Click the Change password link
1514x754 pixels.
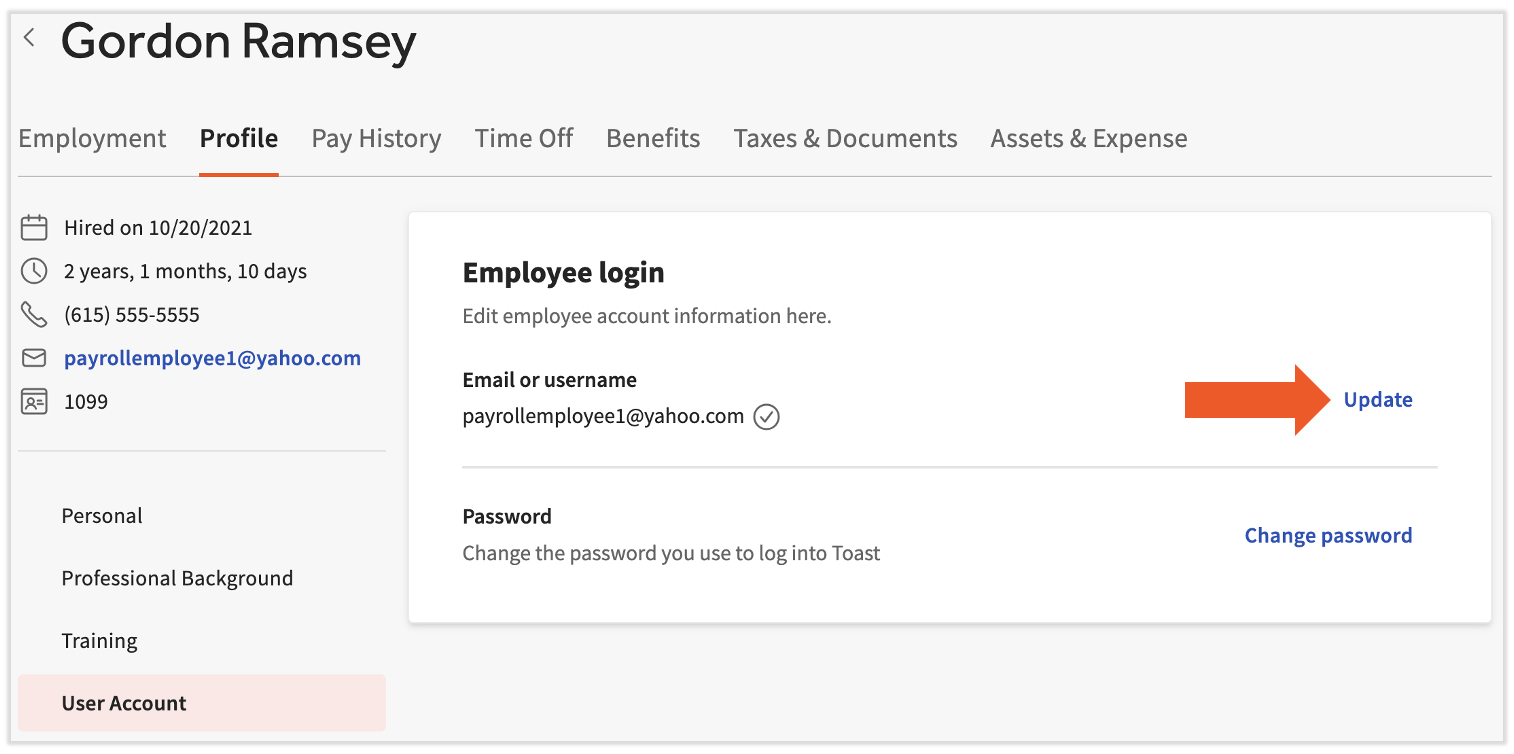point(1328,536)
